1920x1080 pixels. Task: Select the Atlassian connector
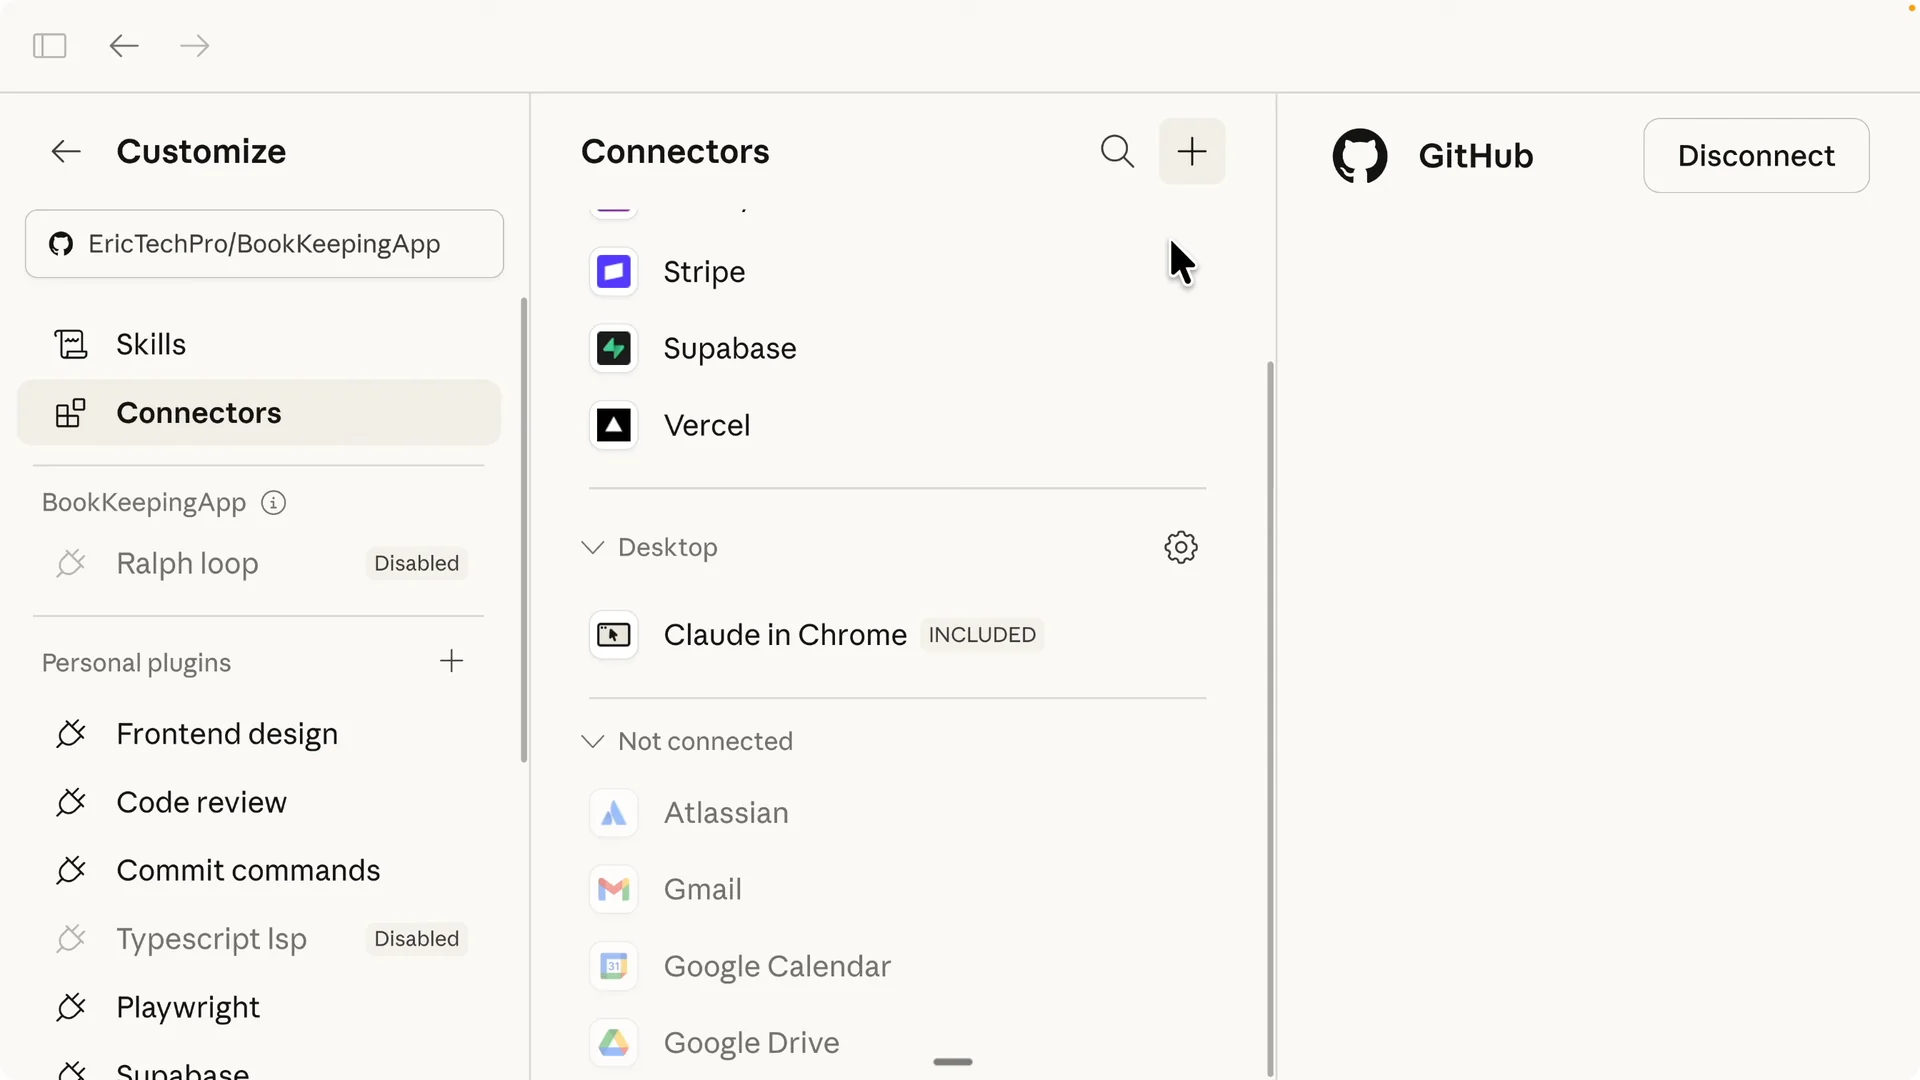click(897, 813)
